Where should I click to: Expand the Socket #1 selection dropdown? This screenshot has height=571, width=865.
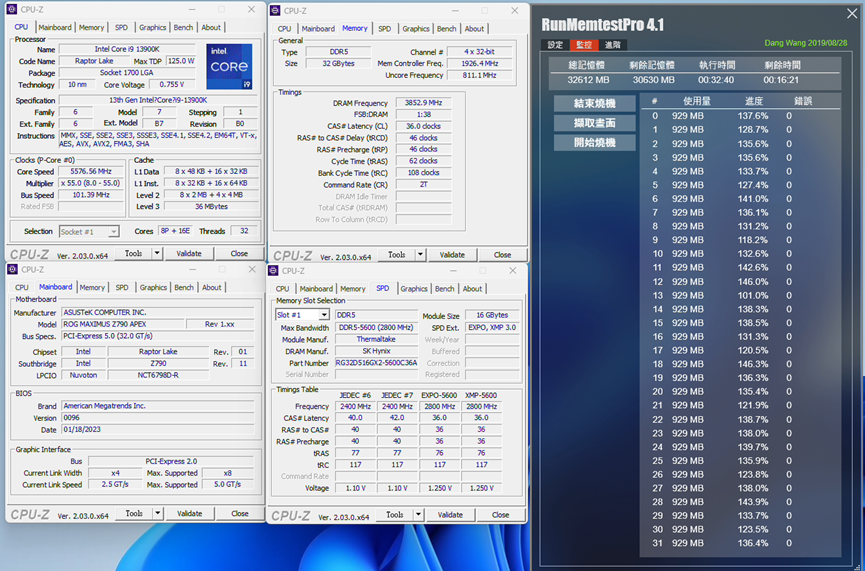(x=113, y=231)
